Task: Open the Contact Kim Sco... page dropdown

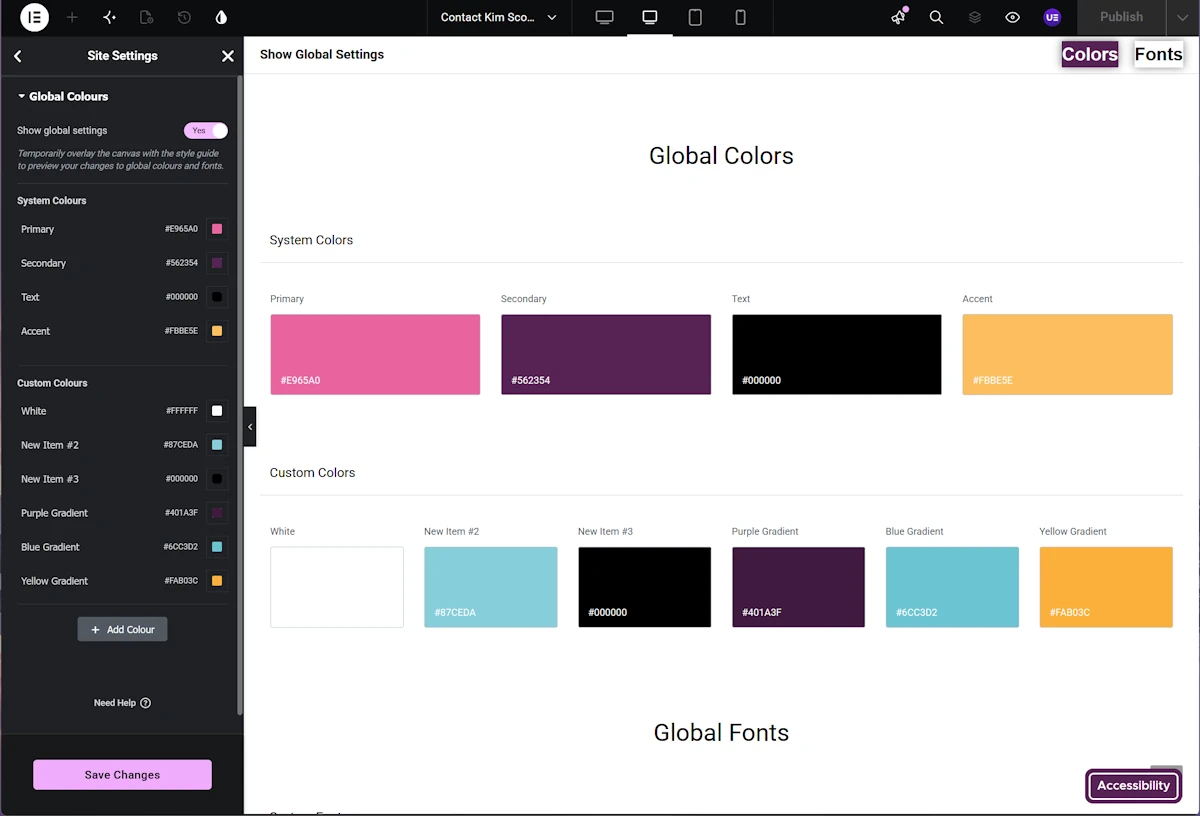Action: coord(498,17)
